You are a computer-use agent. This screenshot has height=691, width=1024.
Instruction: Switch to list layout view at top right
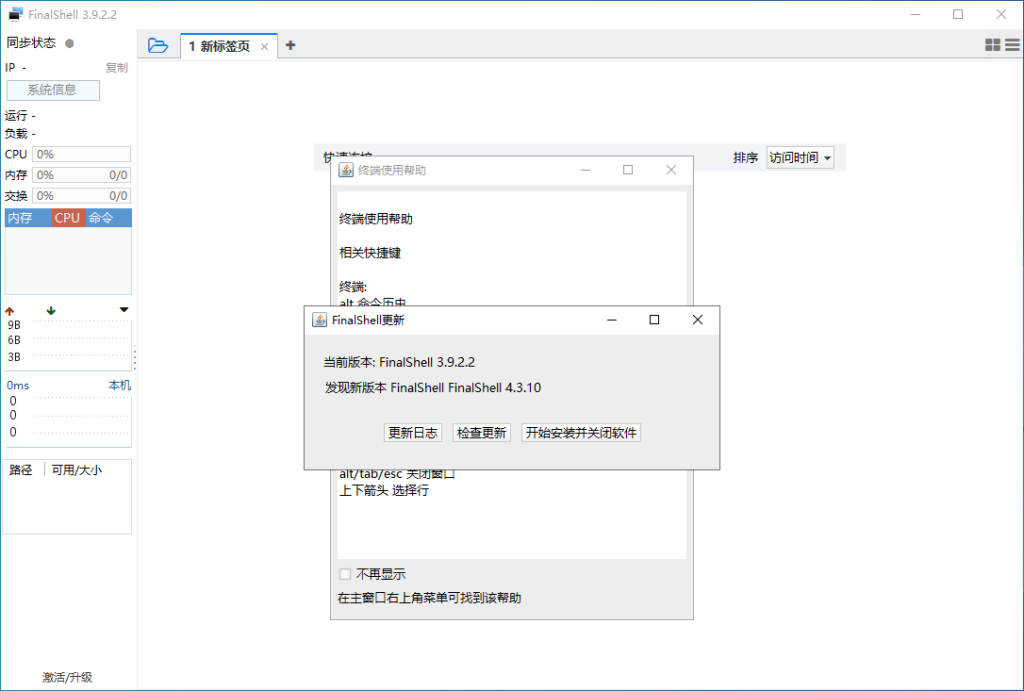(x=1013, y=45)
